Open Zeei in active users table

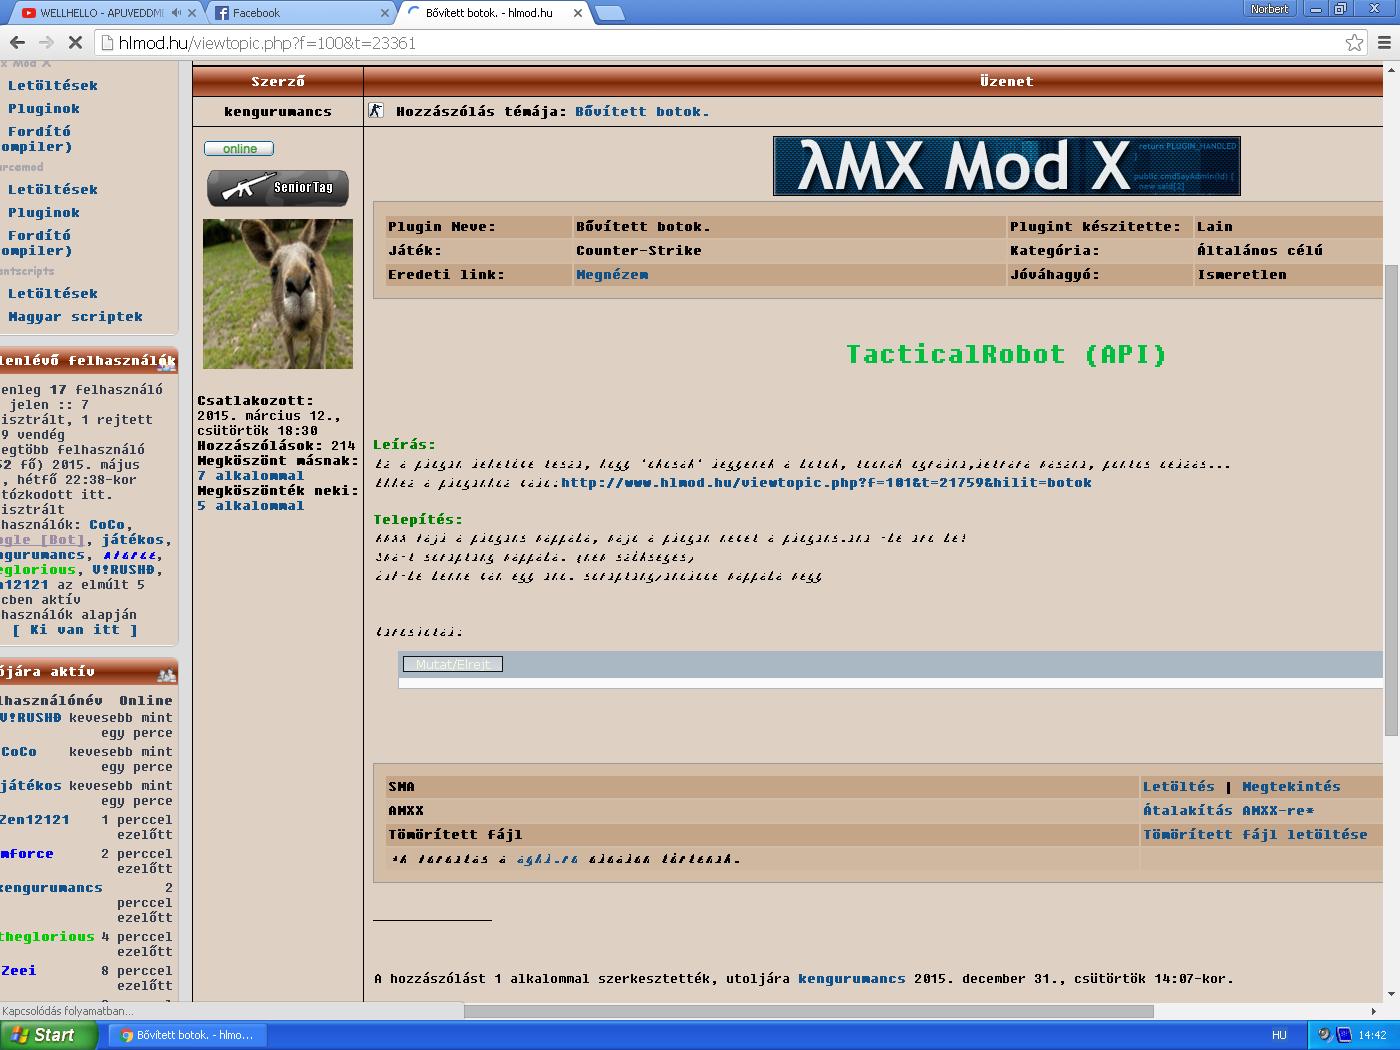pyautogui.click(x=18, y=971)
